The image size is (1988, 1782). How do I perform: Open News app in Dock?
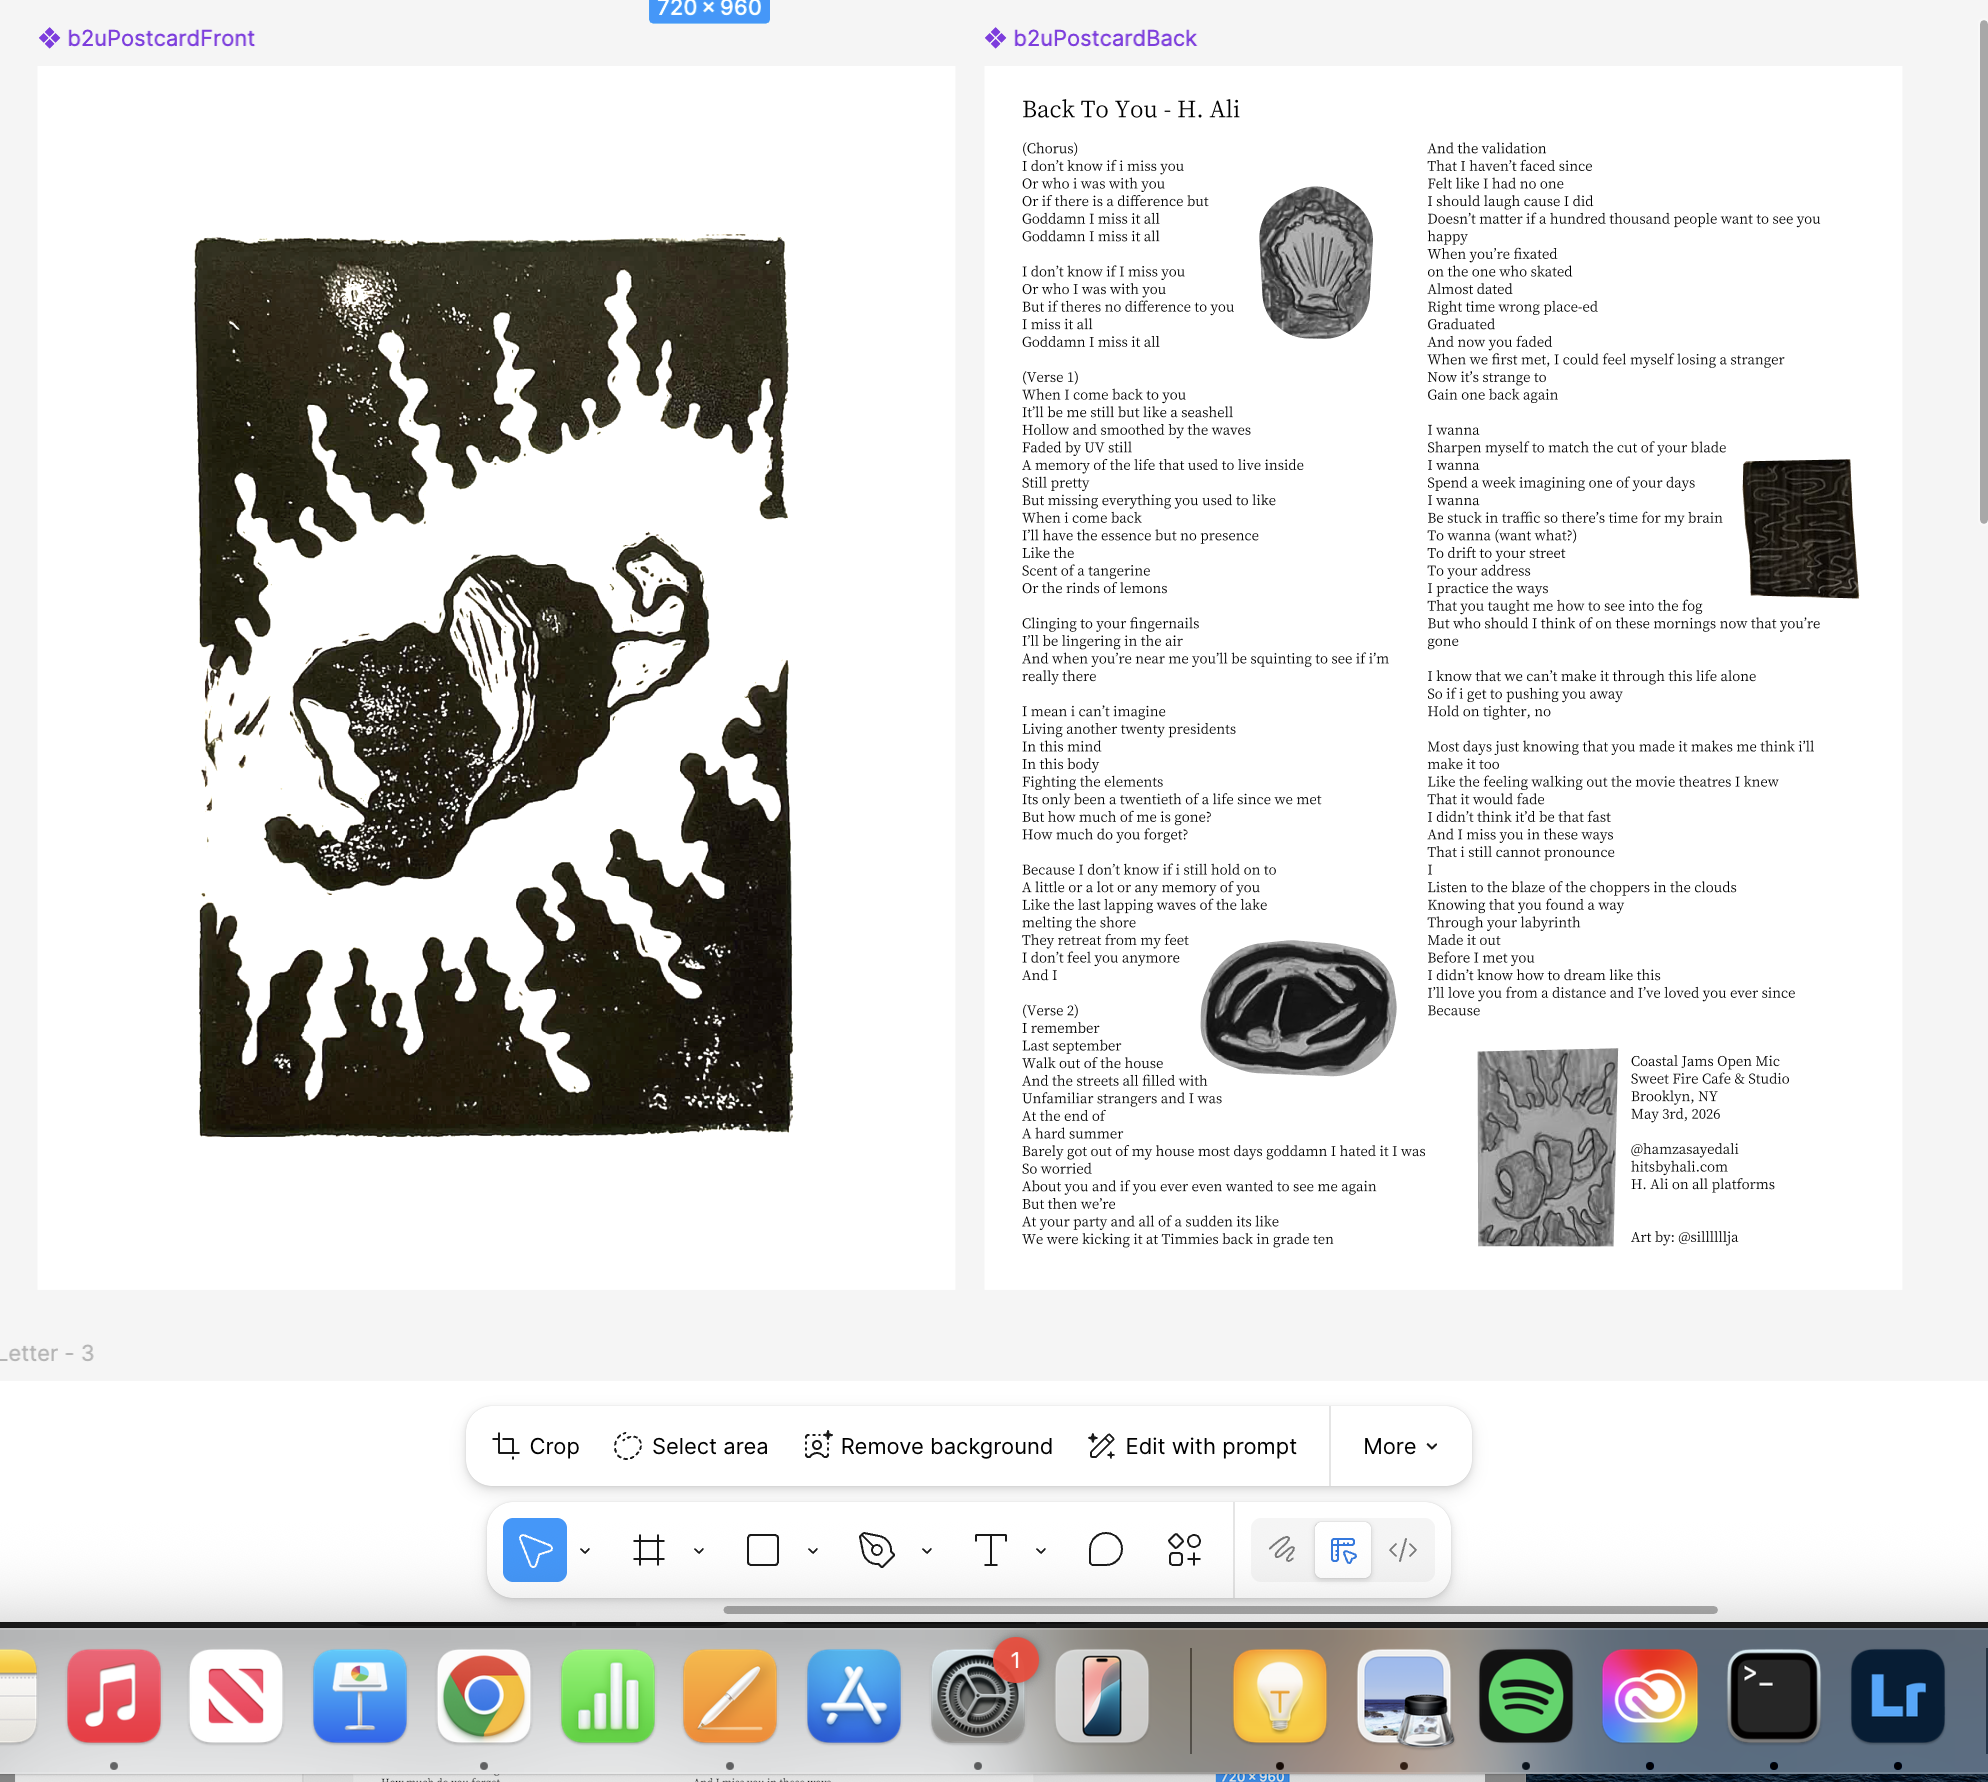tap(236, 1696)
